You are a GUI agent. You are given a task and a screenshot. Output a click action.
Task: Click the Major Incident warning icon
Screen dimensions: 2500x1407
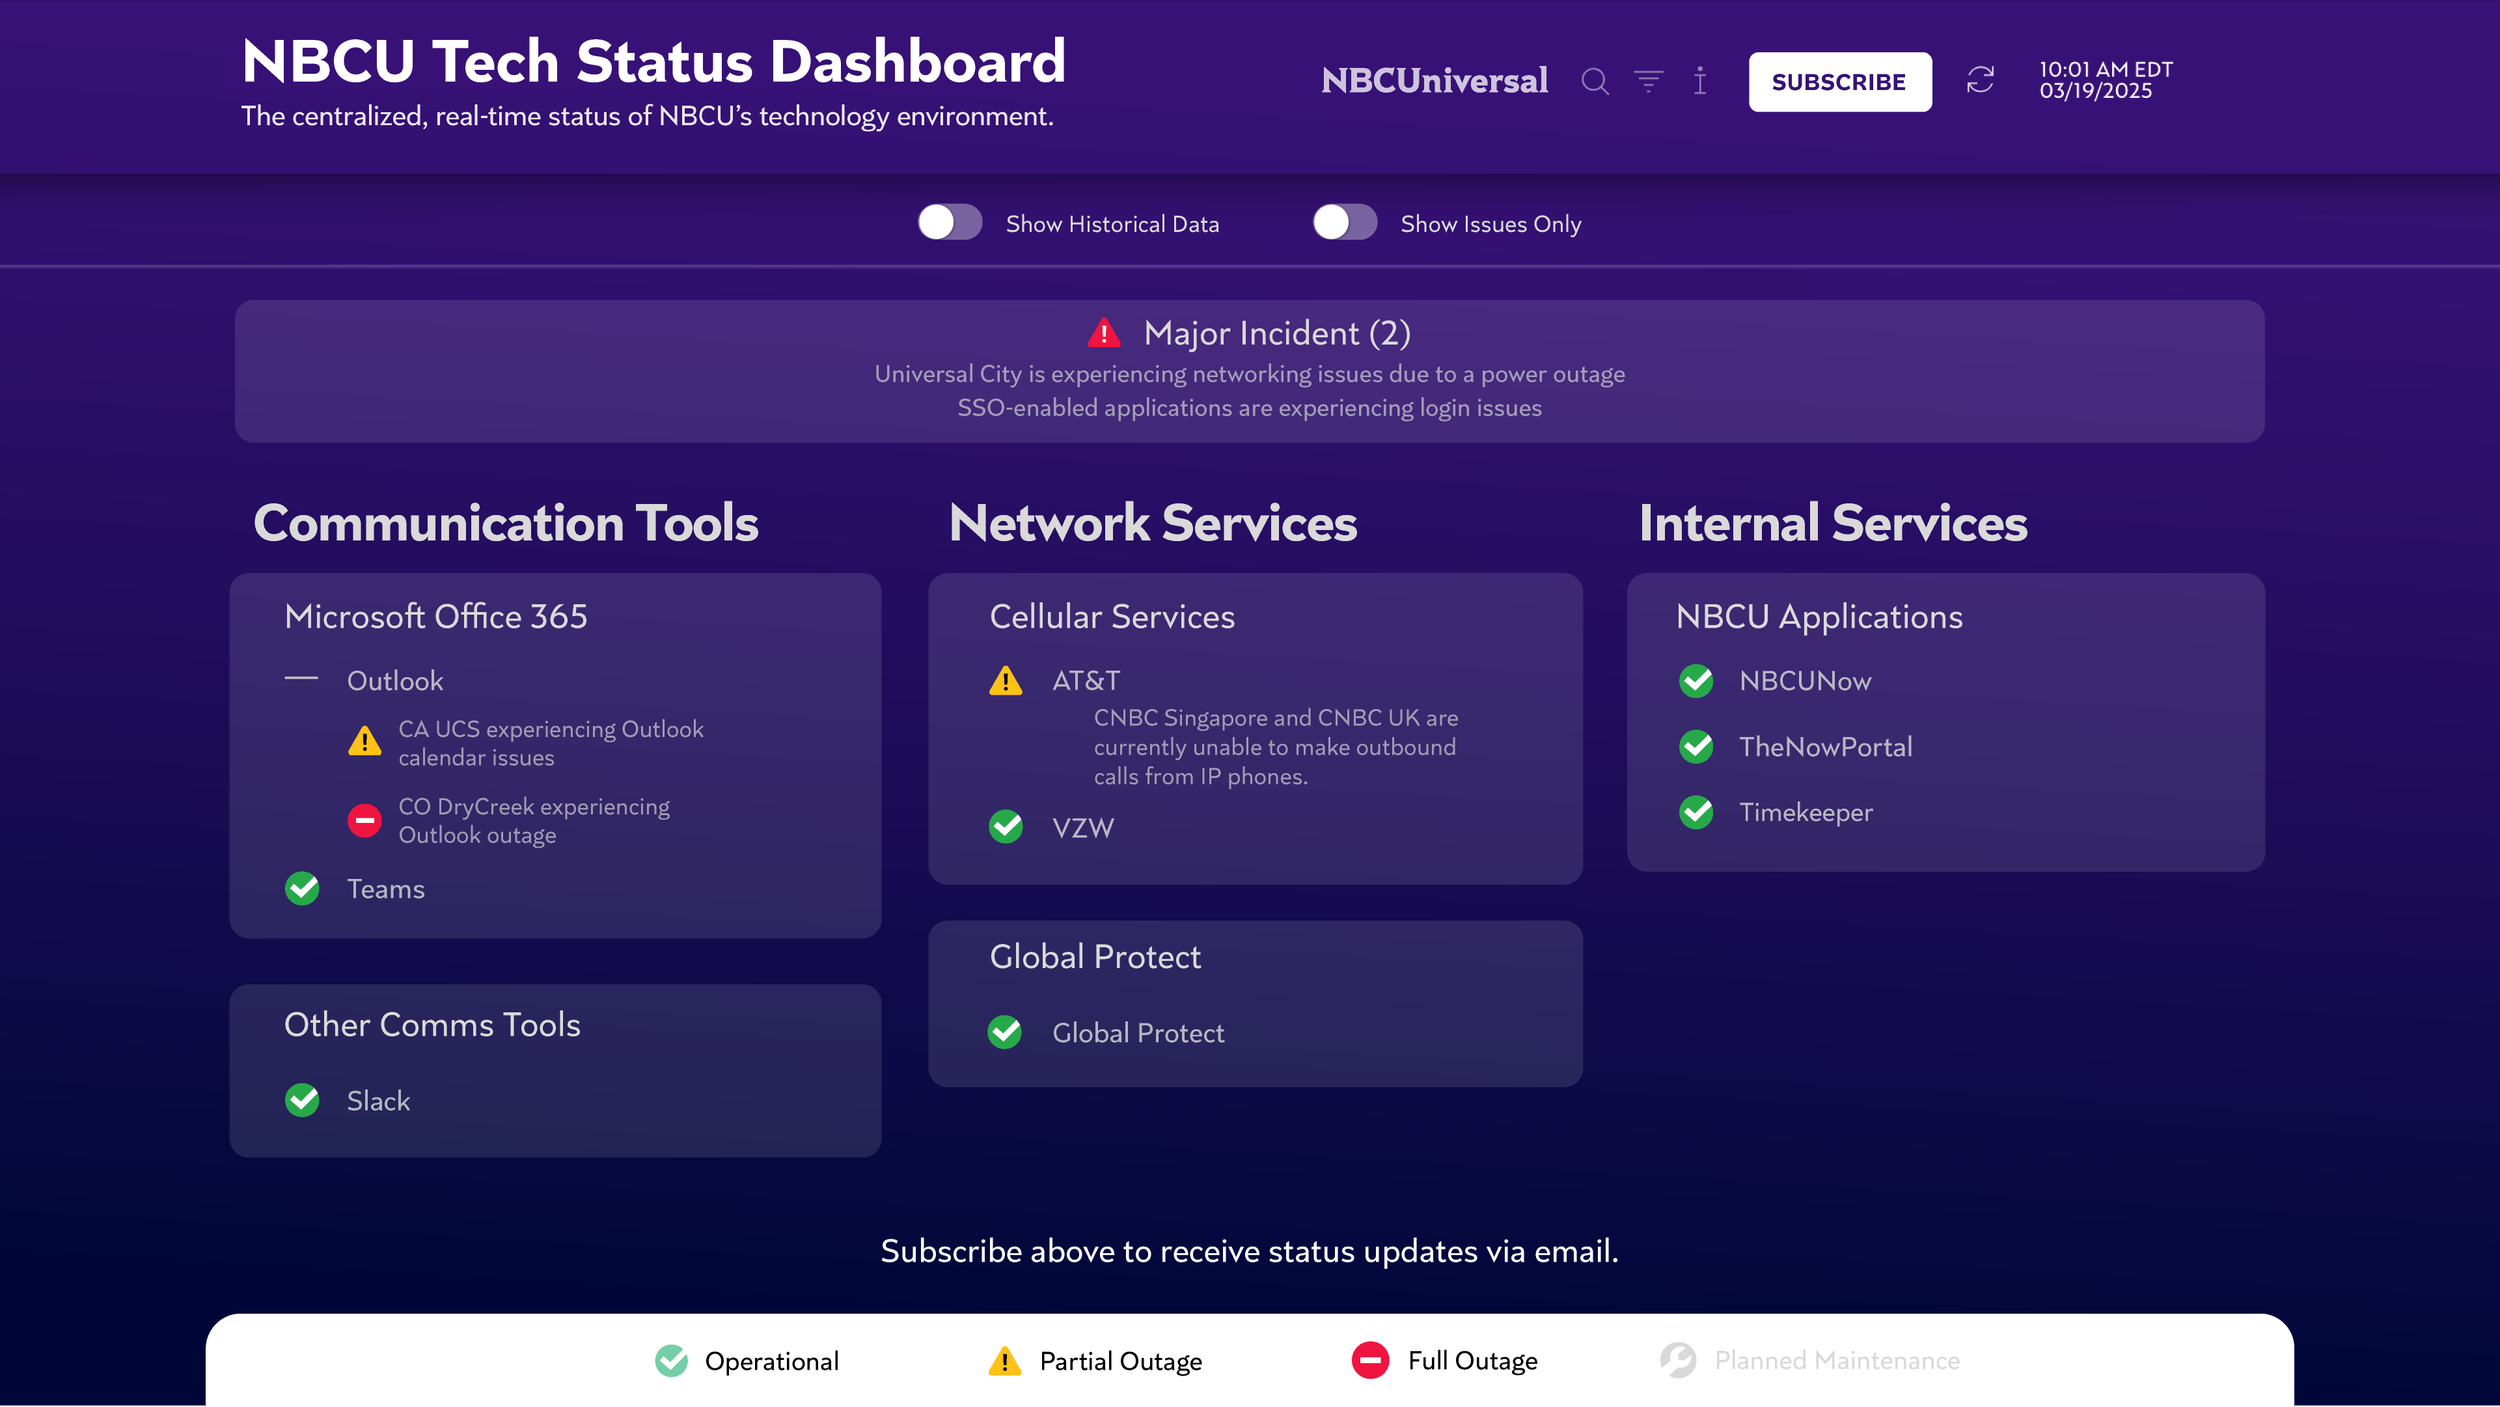click(1104, 333)
